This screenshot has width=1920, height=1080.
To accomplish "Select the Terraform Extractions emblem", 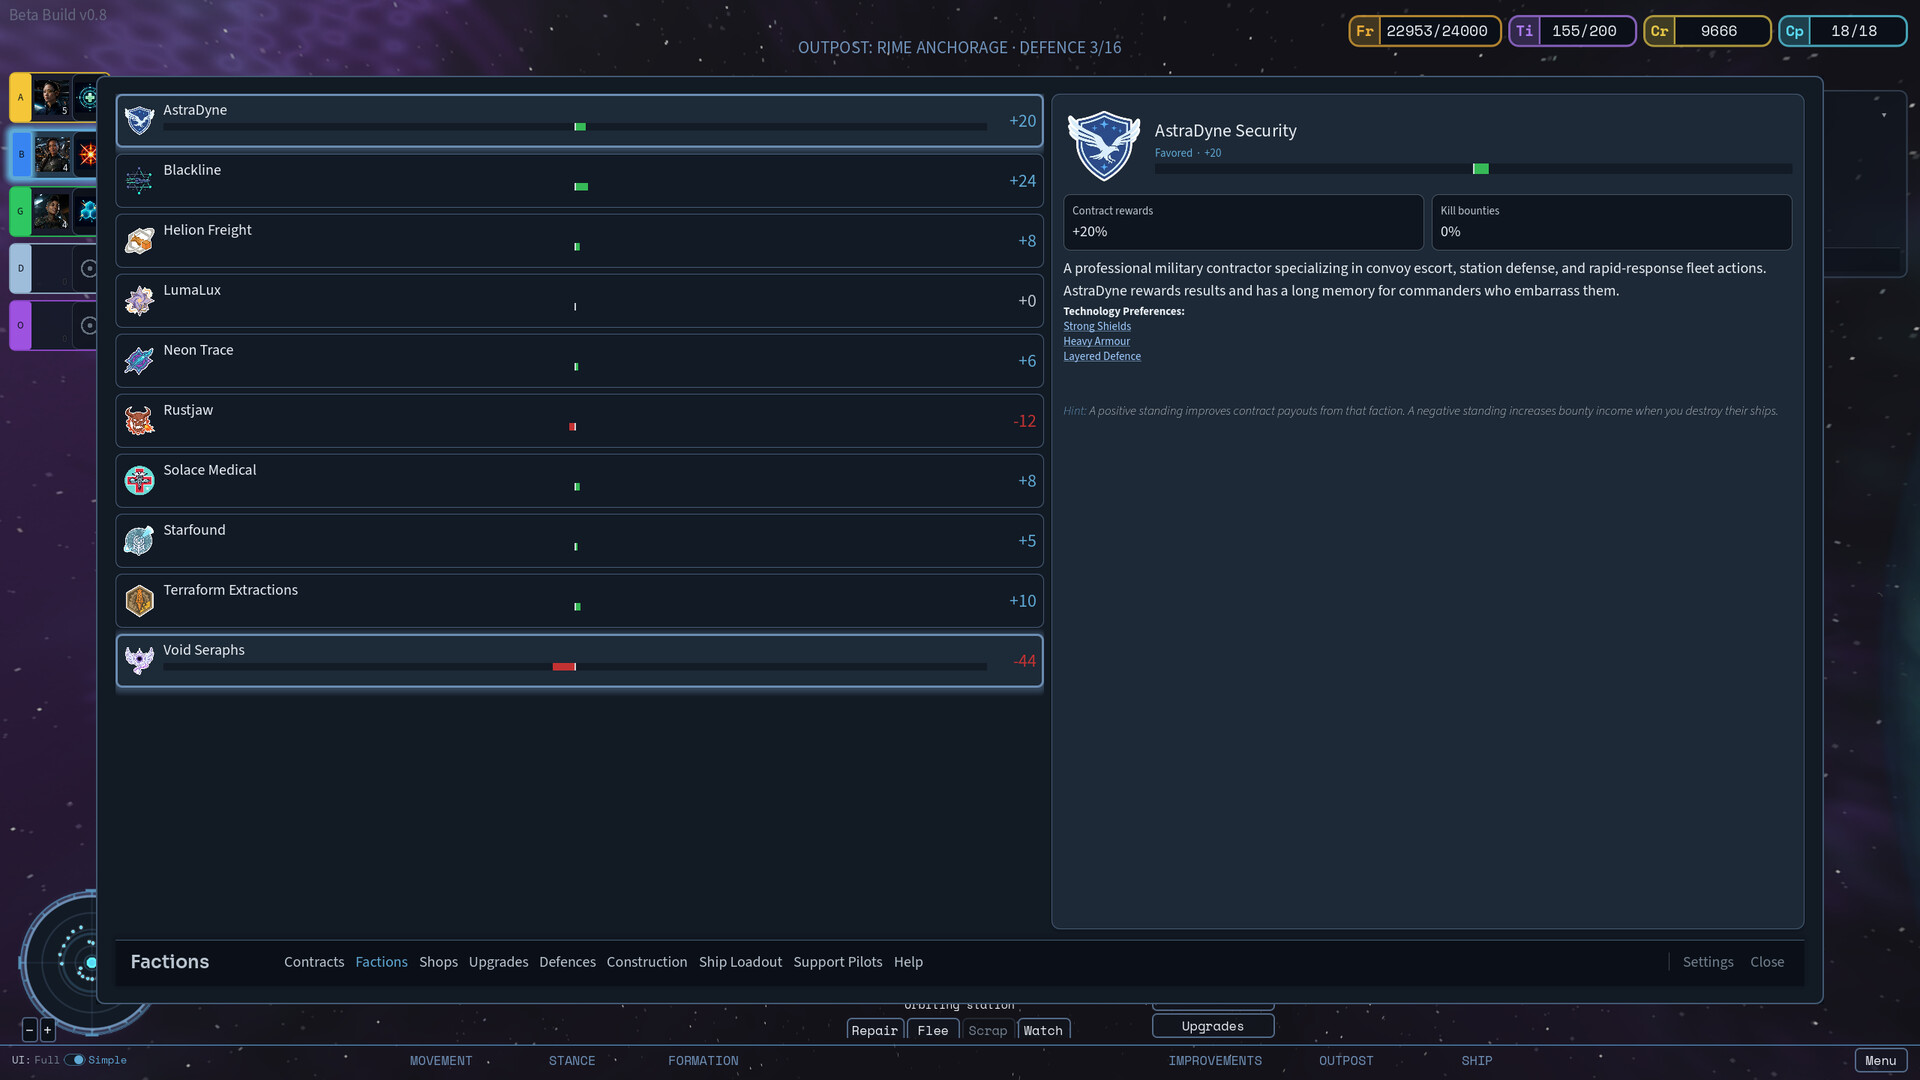I will (139, 600).
